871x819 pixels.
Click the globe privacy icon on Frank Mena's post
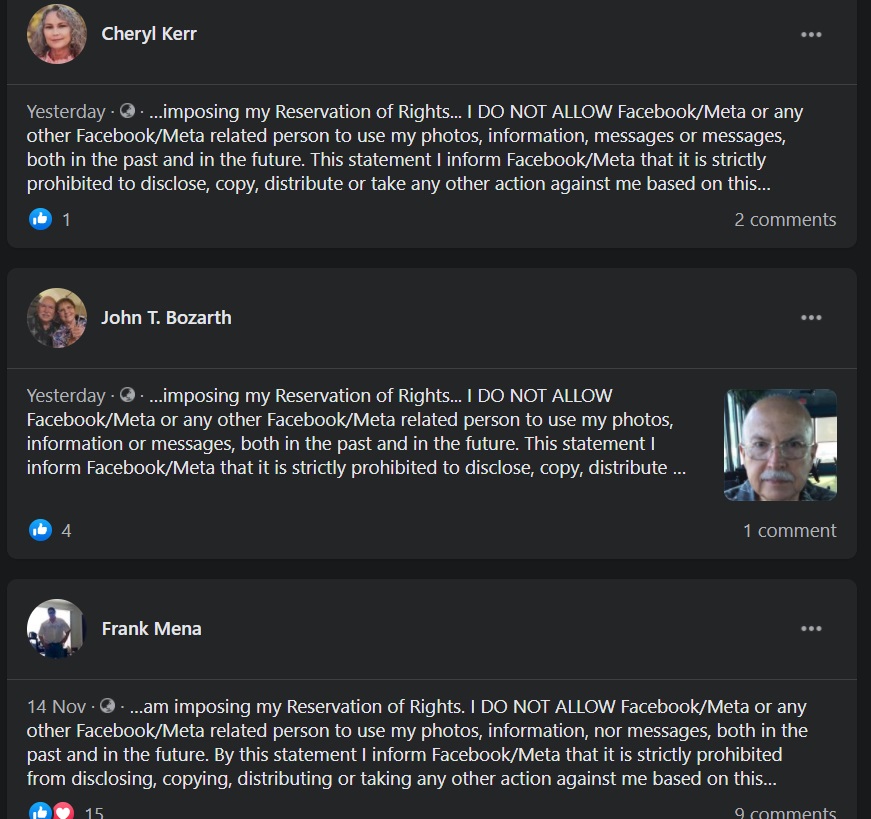point(107,706)
